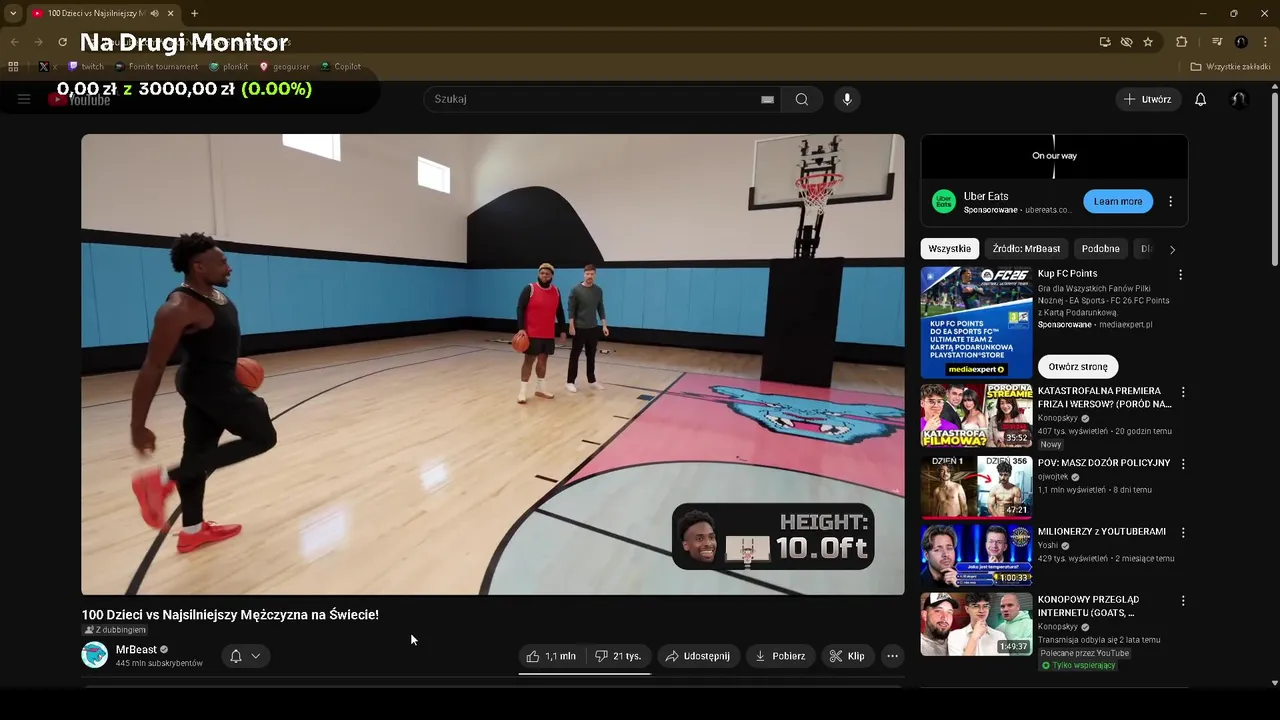The image size is (1280, 720).
Task: Open the on-screen keyboard in search box
Action: [x=767, y=99]
